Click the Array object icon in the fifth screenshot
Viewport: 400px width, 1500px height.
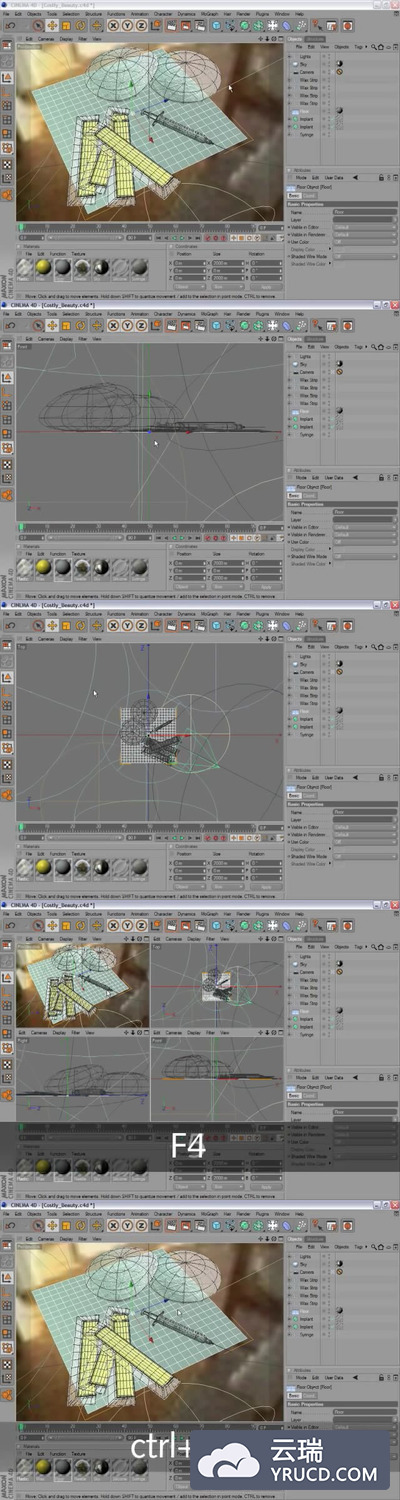coord(259,1225)
